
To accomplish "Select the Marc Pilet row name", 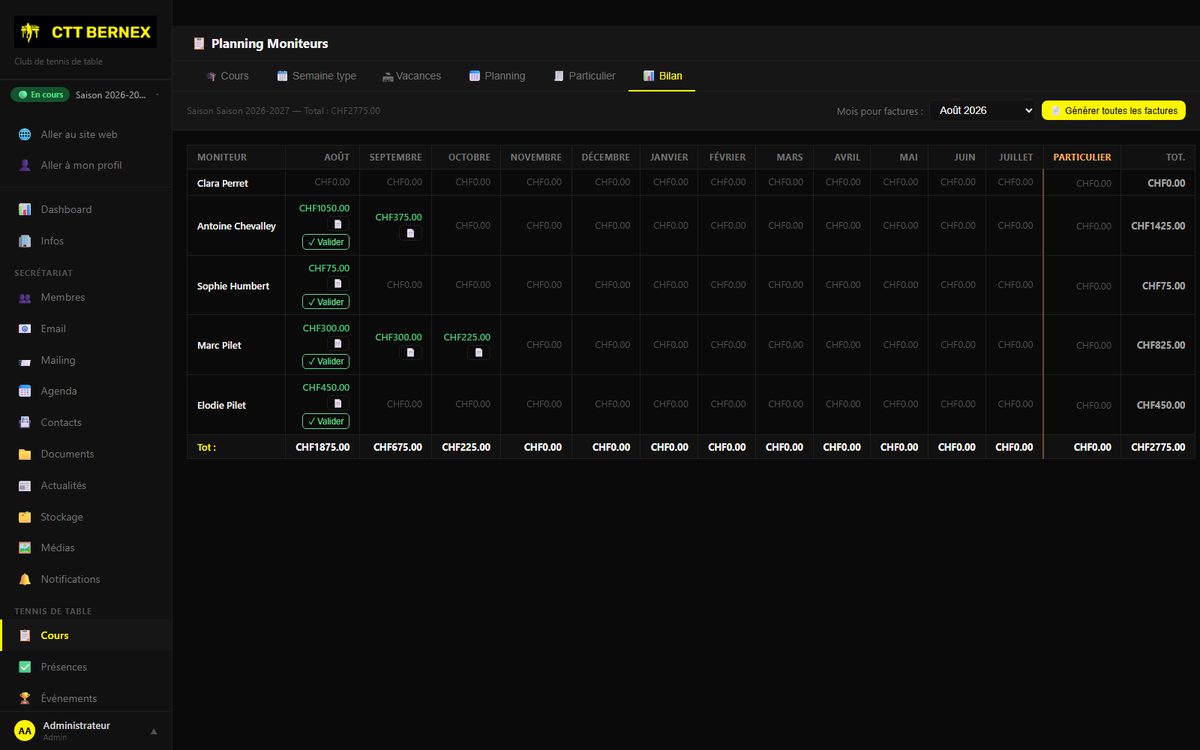I will point(219,345).
